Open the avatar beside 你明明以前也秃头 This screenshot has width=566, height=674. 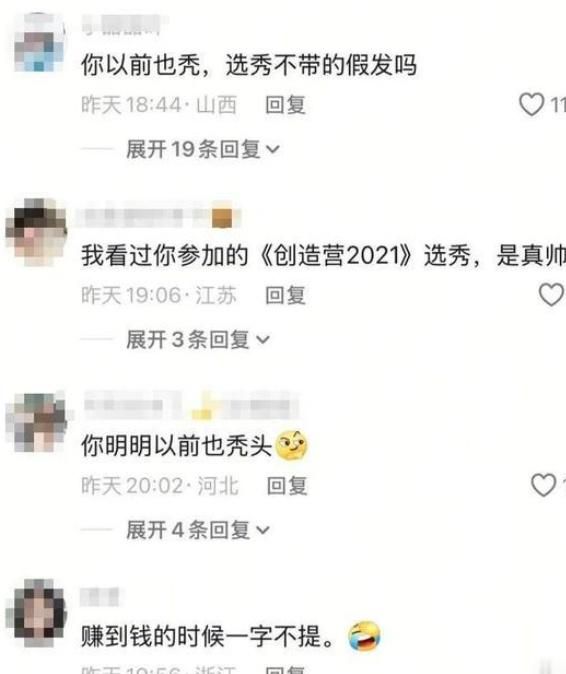[36, 423]
